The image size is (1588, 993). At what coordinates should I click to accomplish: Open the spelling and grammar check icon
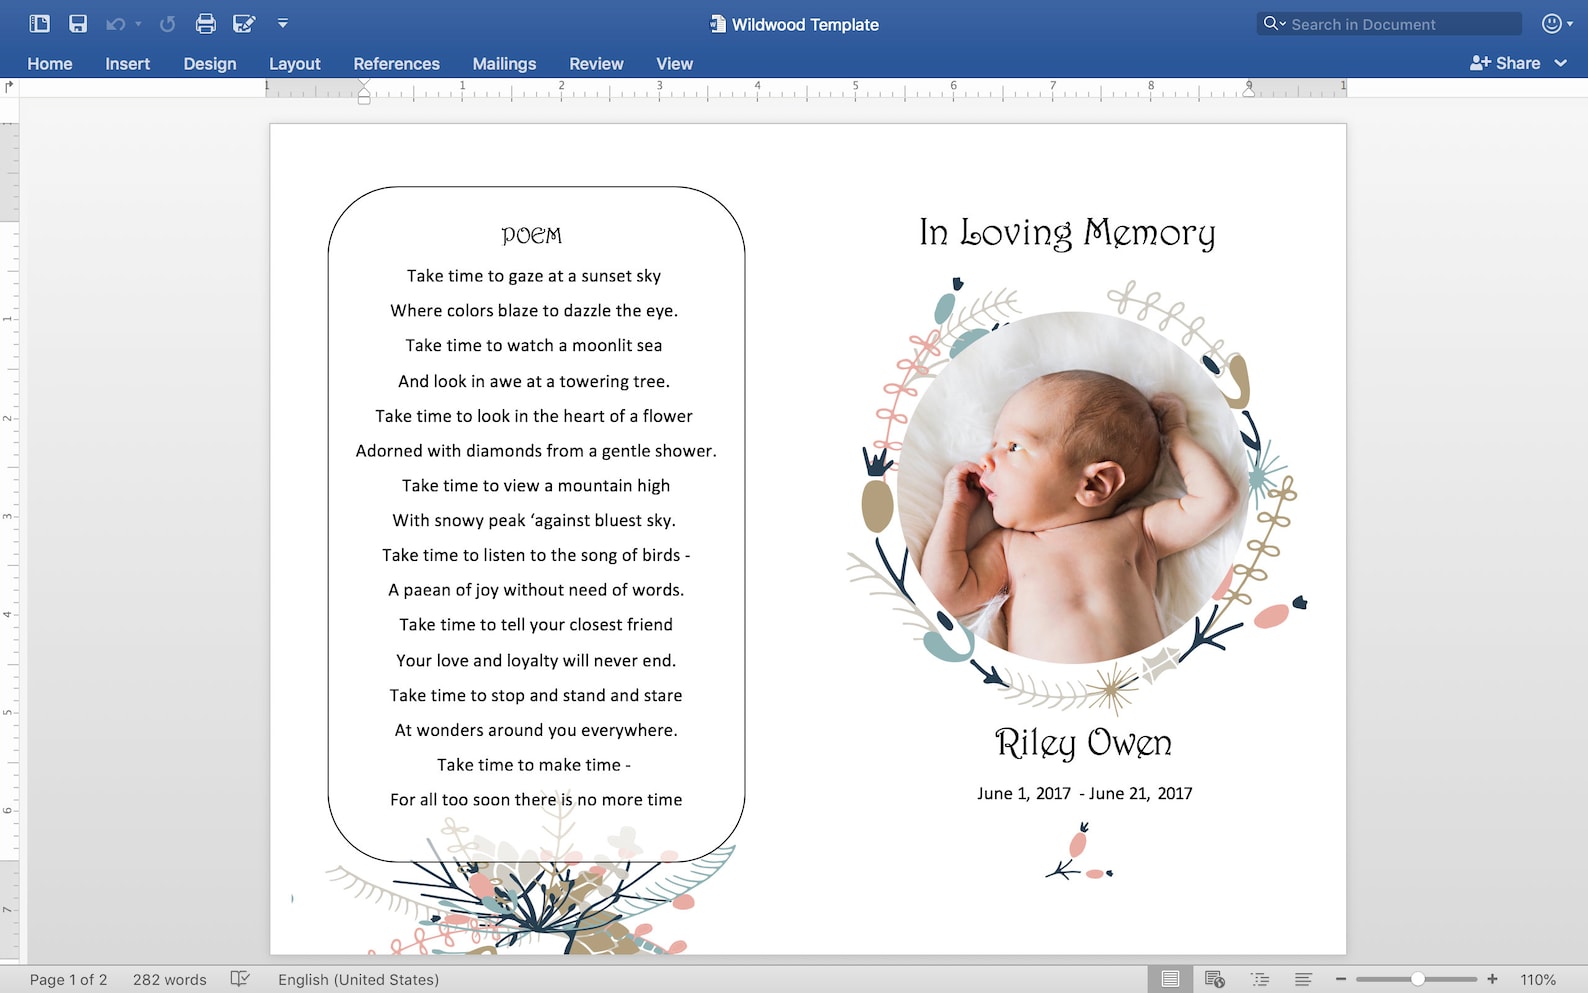240,979
